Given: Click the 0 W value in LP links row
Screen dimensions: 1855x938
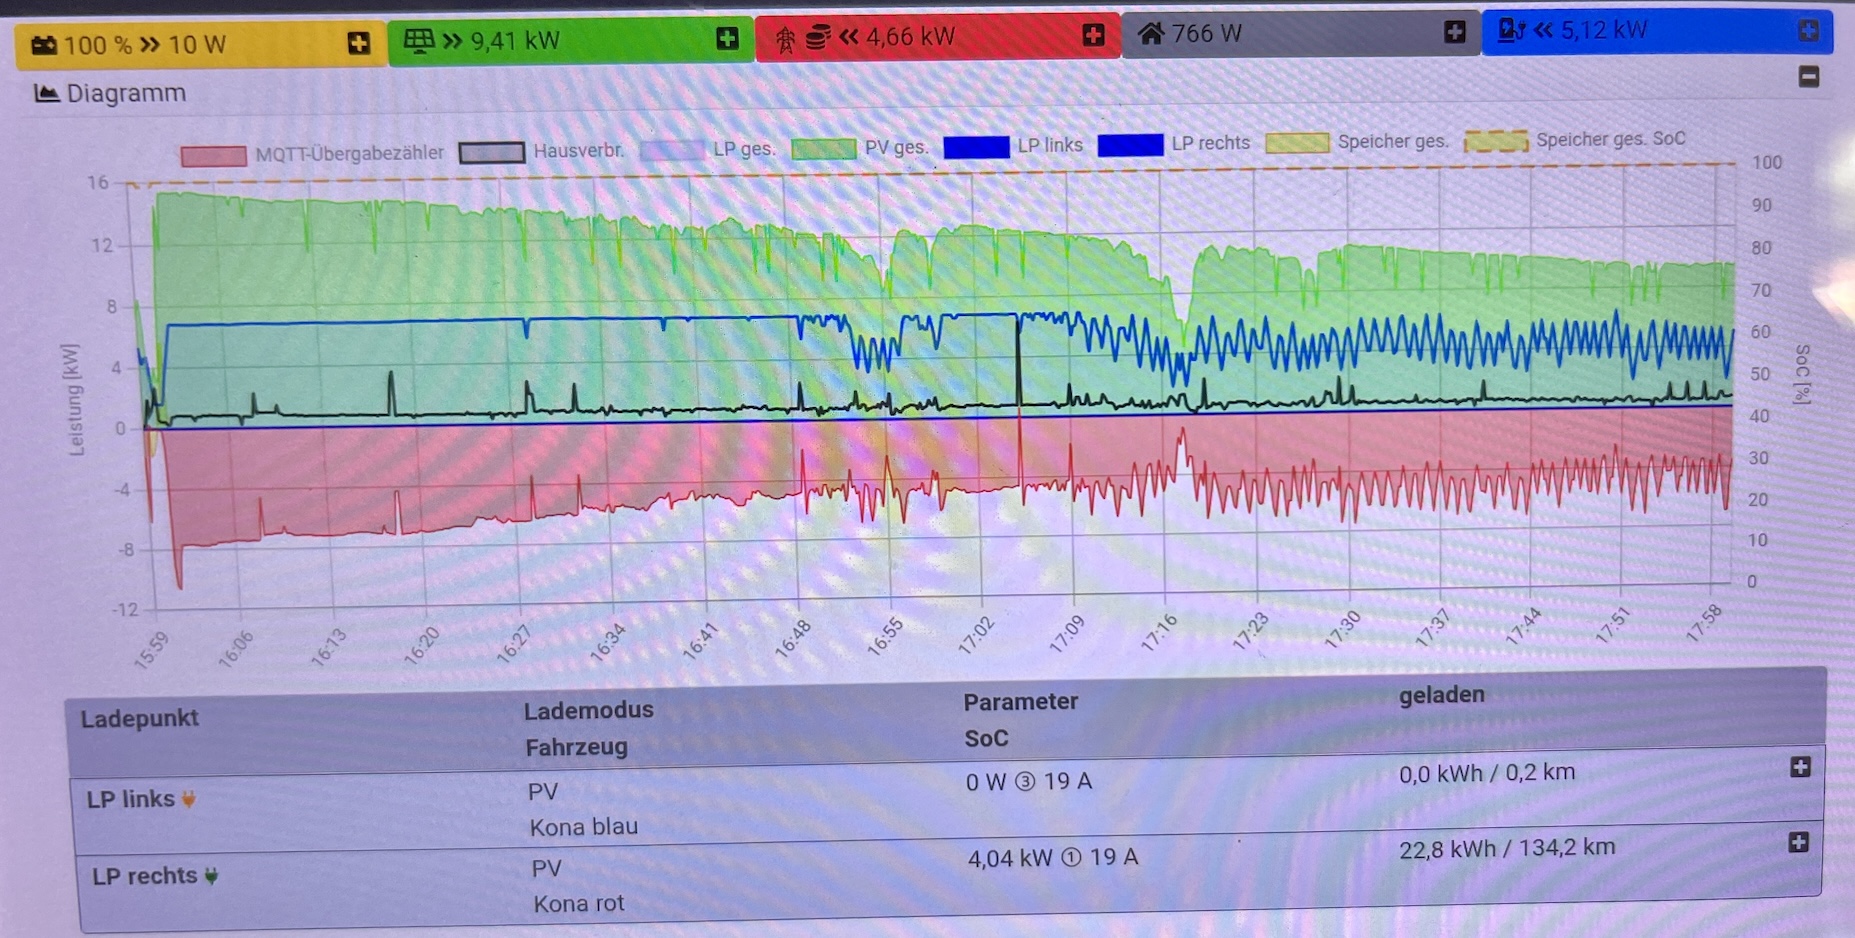Looking at the screenshot, I should coord(986,782).
